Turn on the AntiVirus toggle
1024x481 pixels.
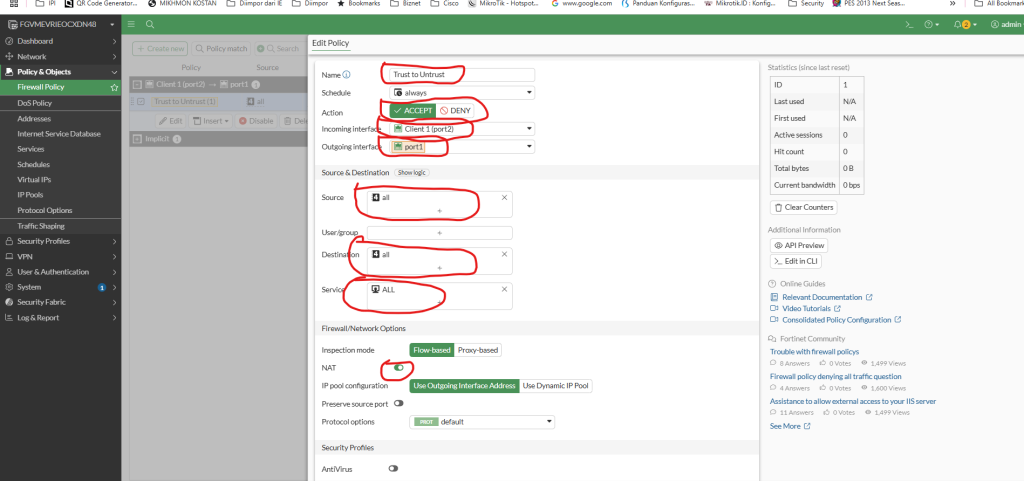(x=393, y=468)
